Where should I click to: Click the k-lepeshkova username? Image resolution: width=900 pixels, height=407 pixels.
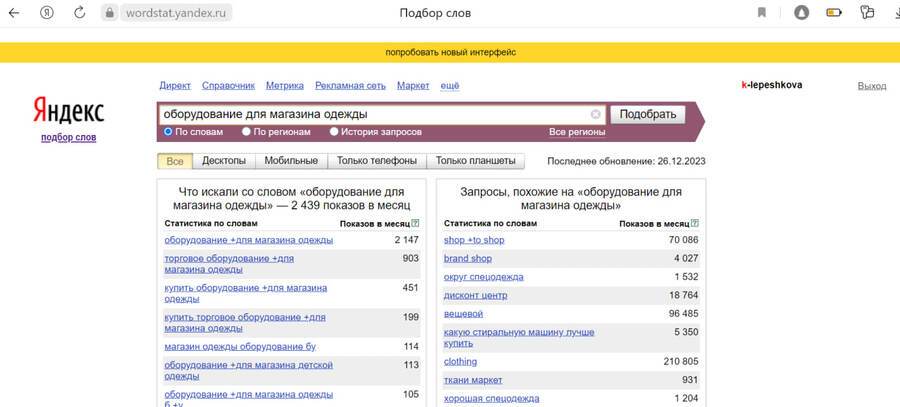point(772,85)
